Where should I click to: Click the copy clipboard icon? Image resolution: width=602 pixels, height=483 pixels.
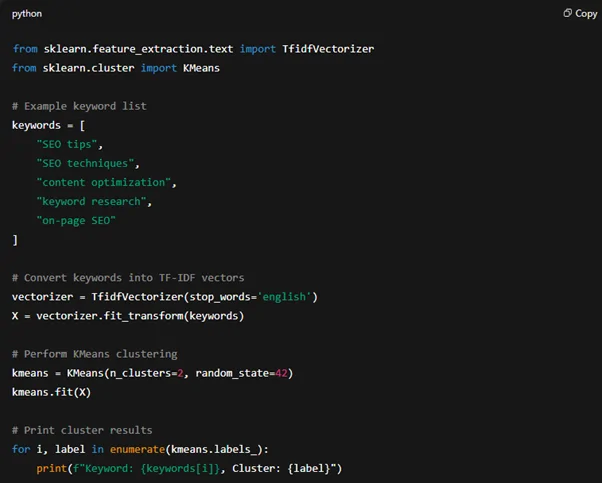567,13
